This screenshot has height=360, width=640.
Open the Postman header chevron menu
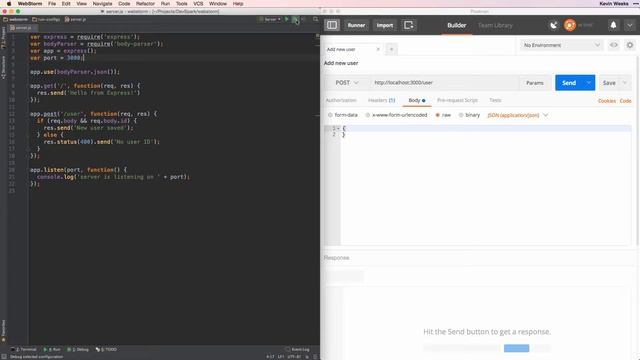630,25
